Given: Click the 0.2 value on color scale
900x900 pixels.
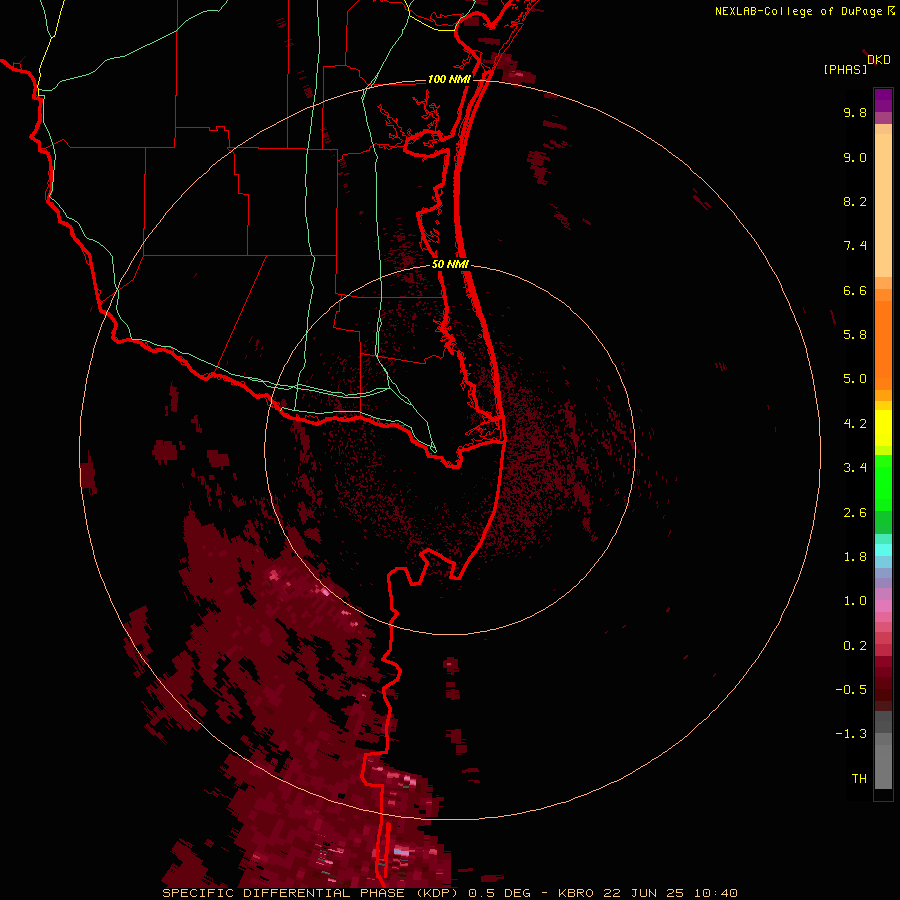Looking at the screenshot, I should point(855,646).
